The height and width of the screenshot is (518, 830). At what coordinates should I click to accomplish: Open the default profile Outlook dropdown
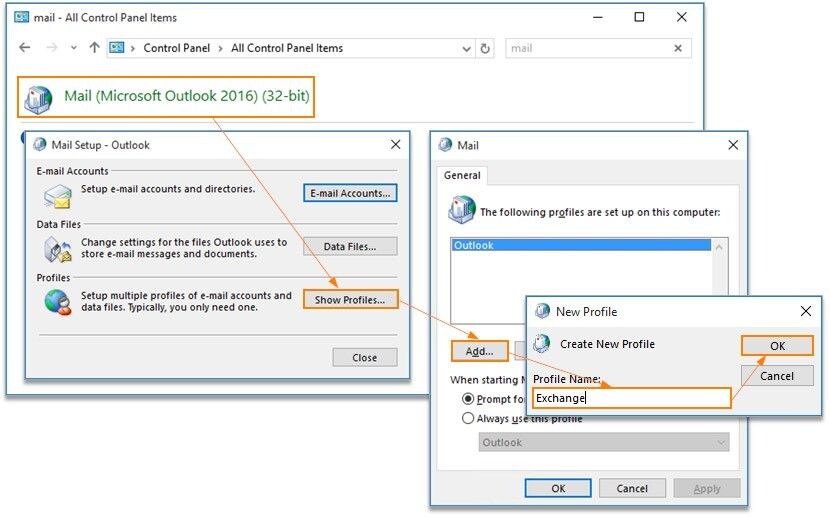pos(603,442)
